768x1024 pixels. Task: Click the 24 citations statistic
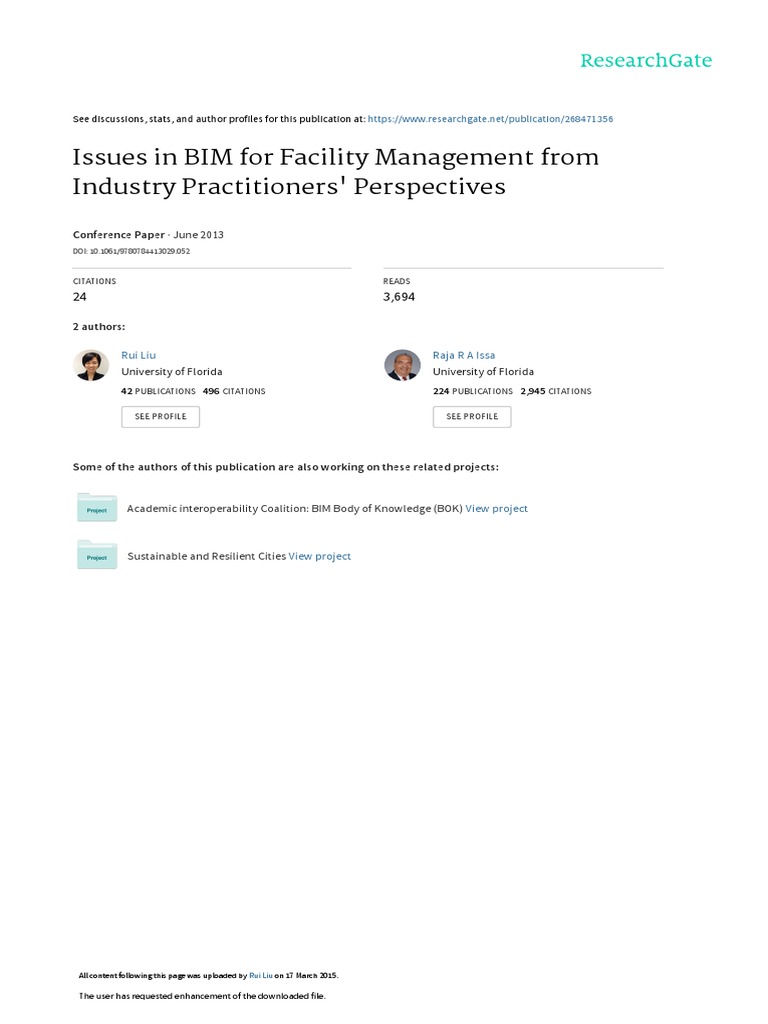click(x=80, y=297)
